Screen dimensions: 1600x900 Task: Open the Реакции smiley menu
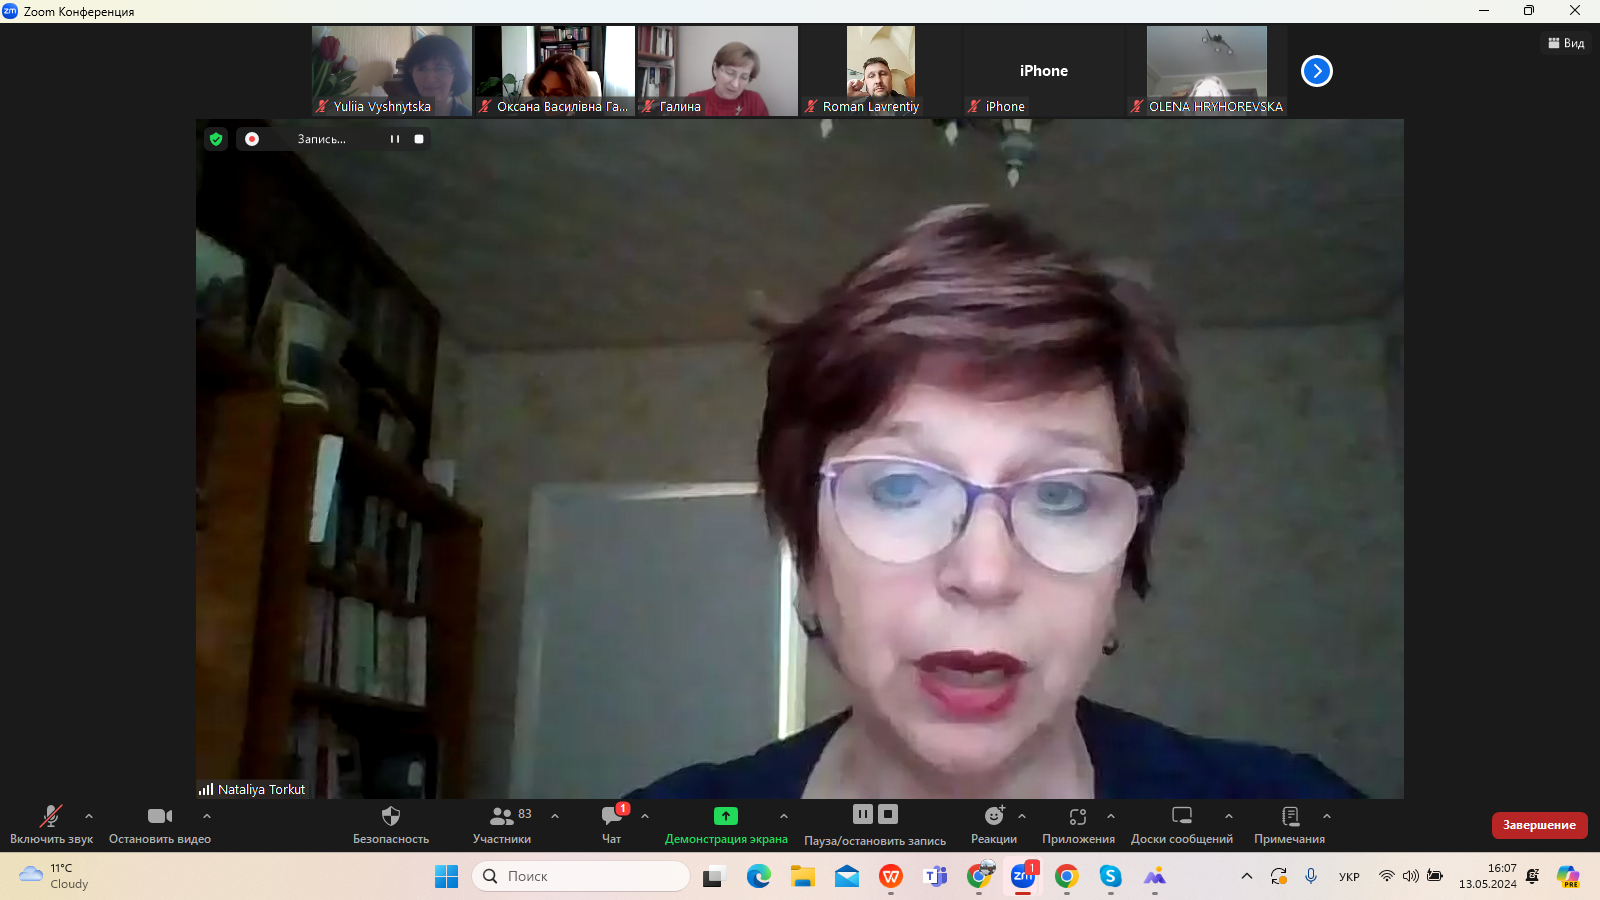pos(993,817)
